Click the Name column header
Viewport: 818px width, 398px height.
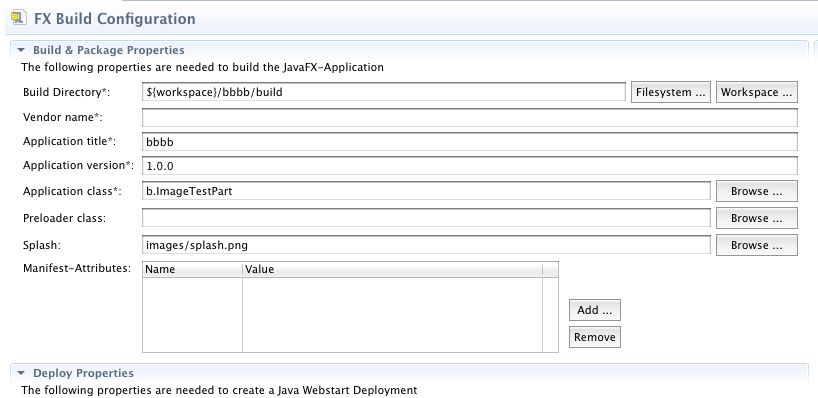[193, 270]
